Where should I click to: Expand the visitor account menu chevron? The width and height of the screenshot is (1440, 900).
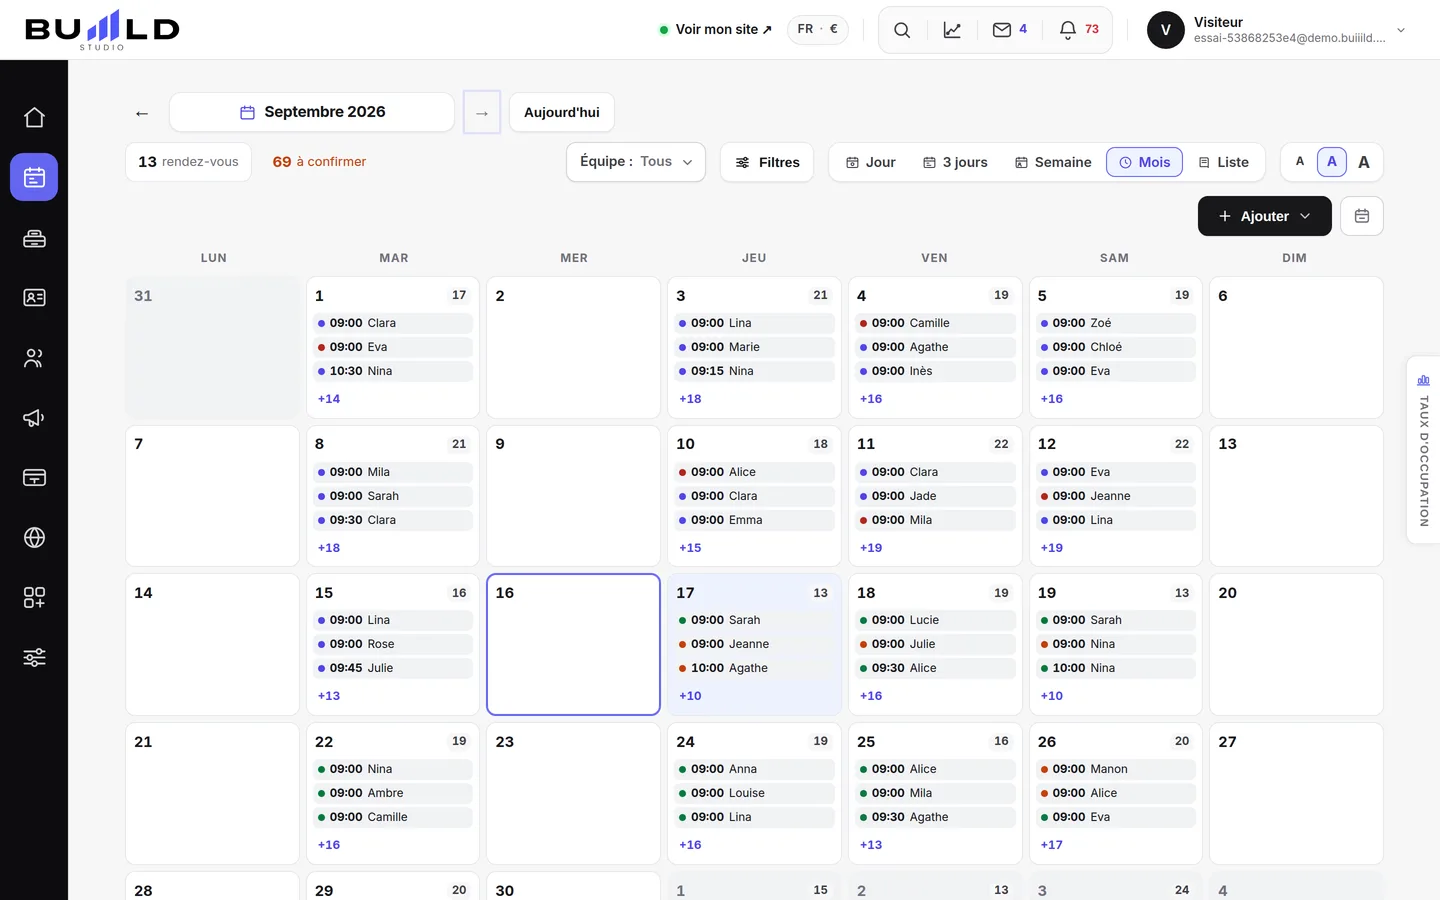pos(1401,30)
